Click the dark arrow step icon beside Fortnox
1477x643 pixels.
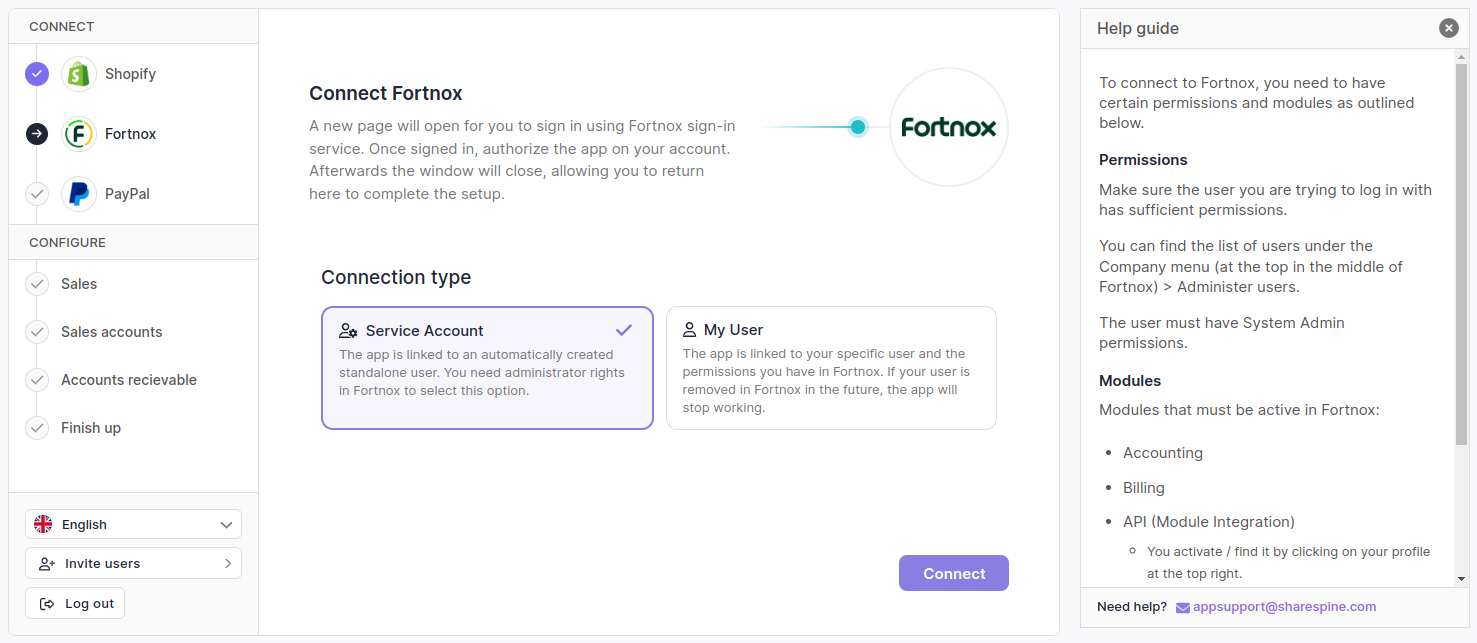pos(37,134)
